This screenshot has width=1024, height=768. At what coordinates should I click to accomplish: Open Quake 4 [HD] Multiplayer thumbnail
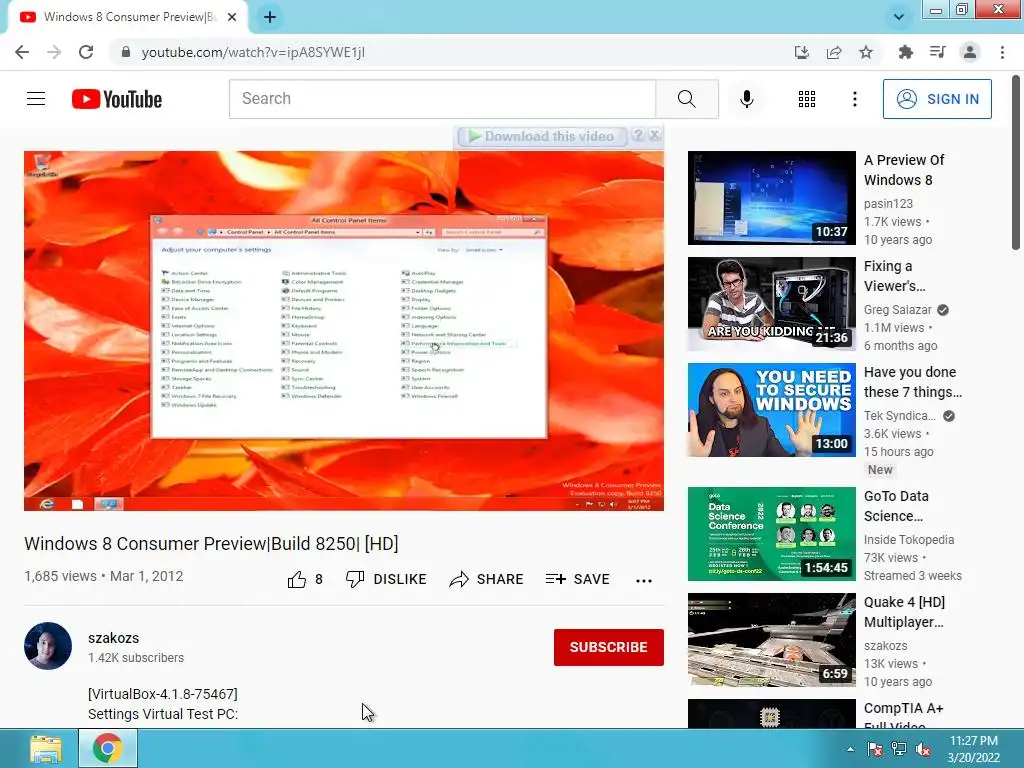[x=771, y=639]
